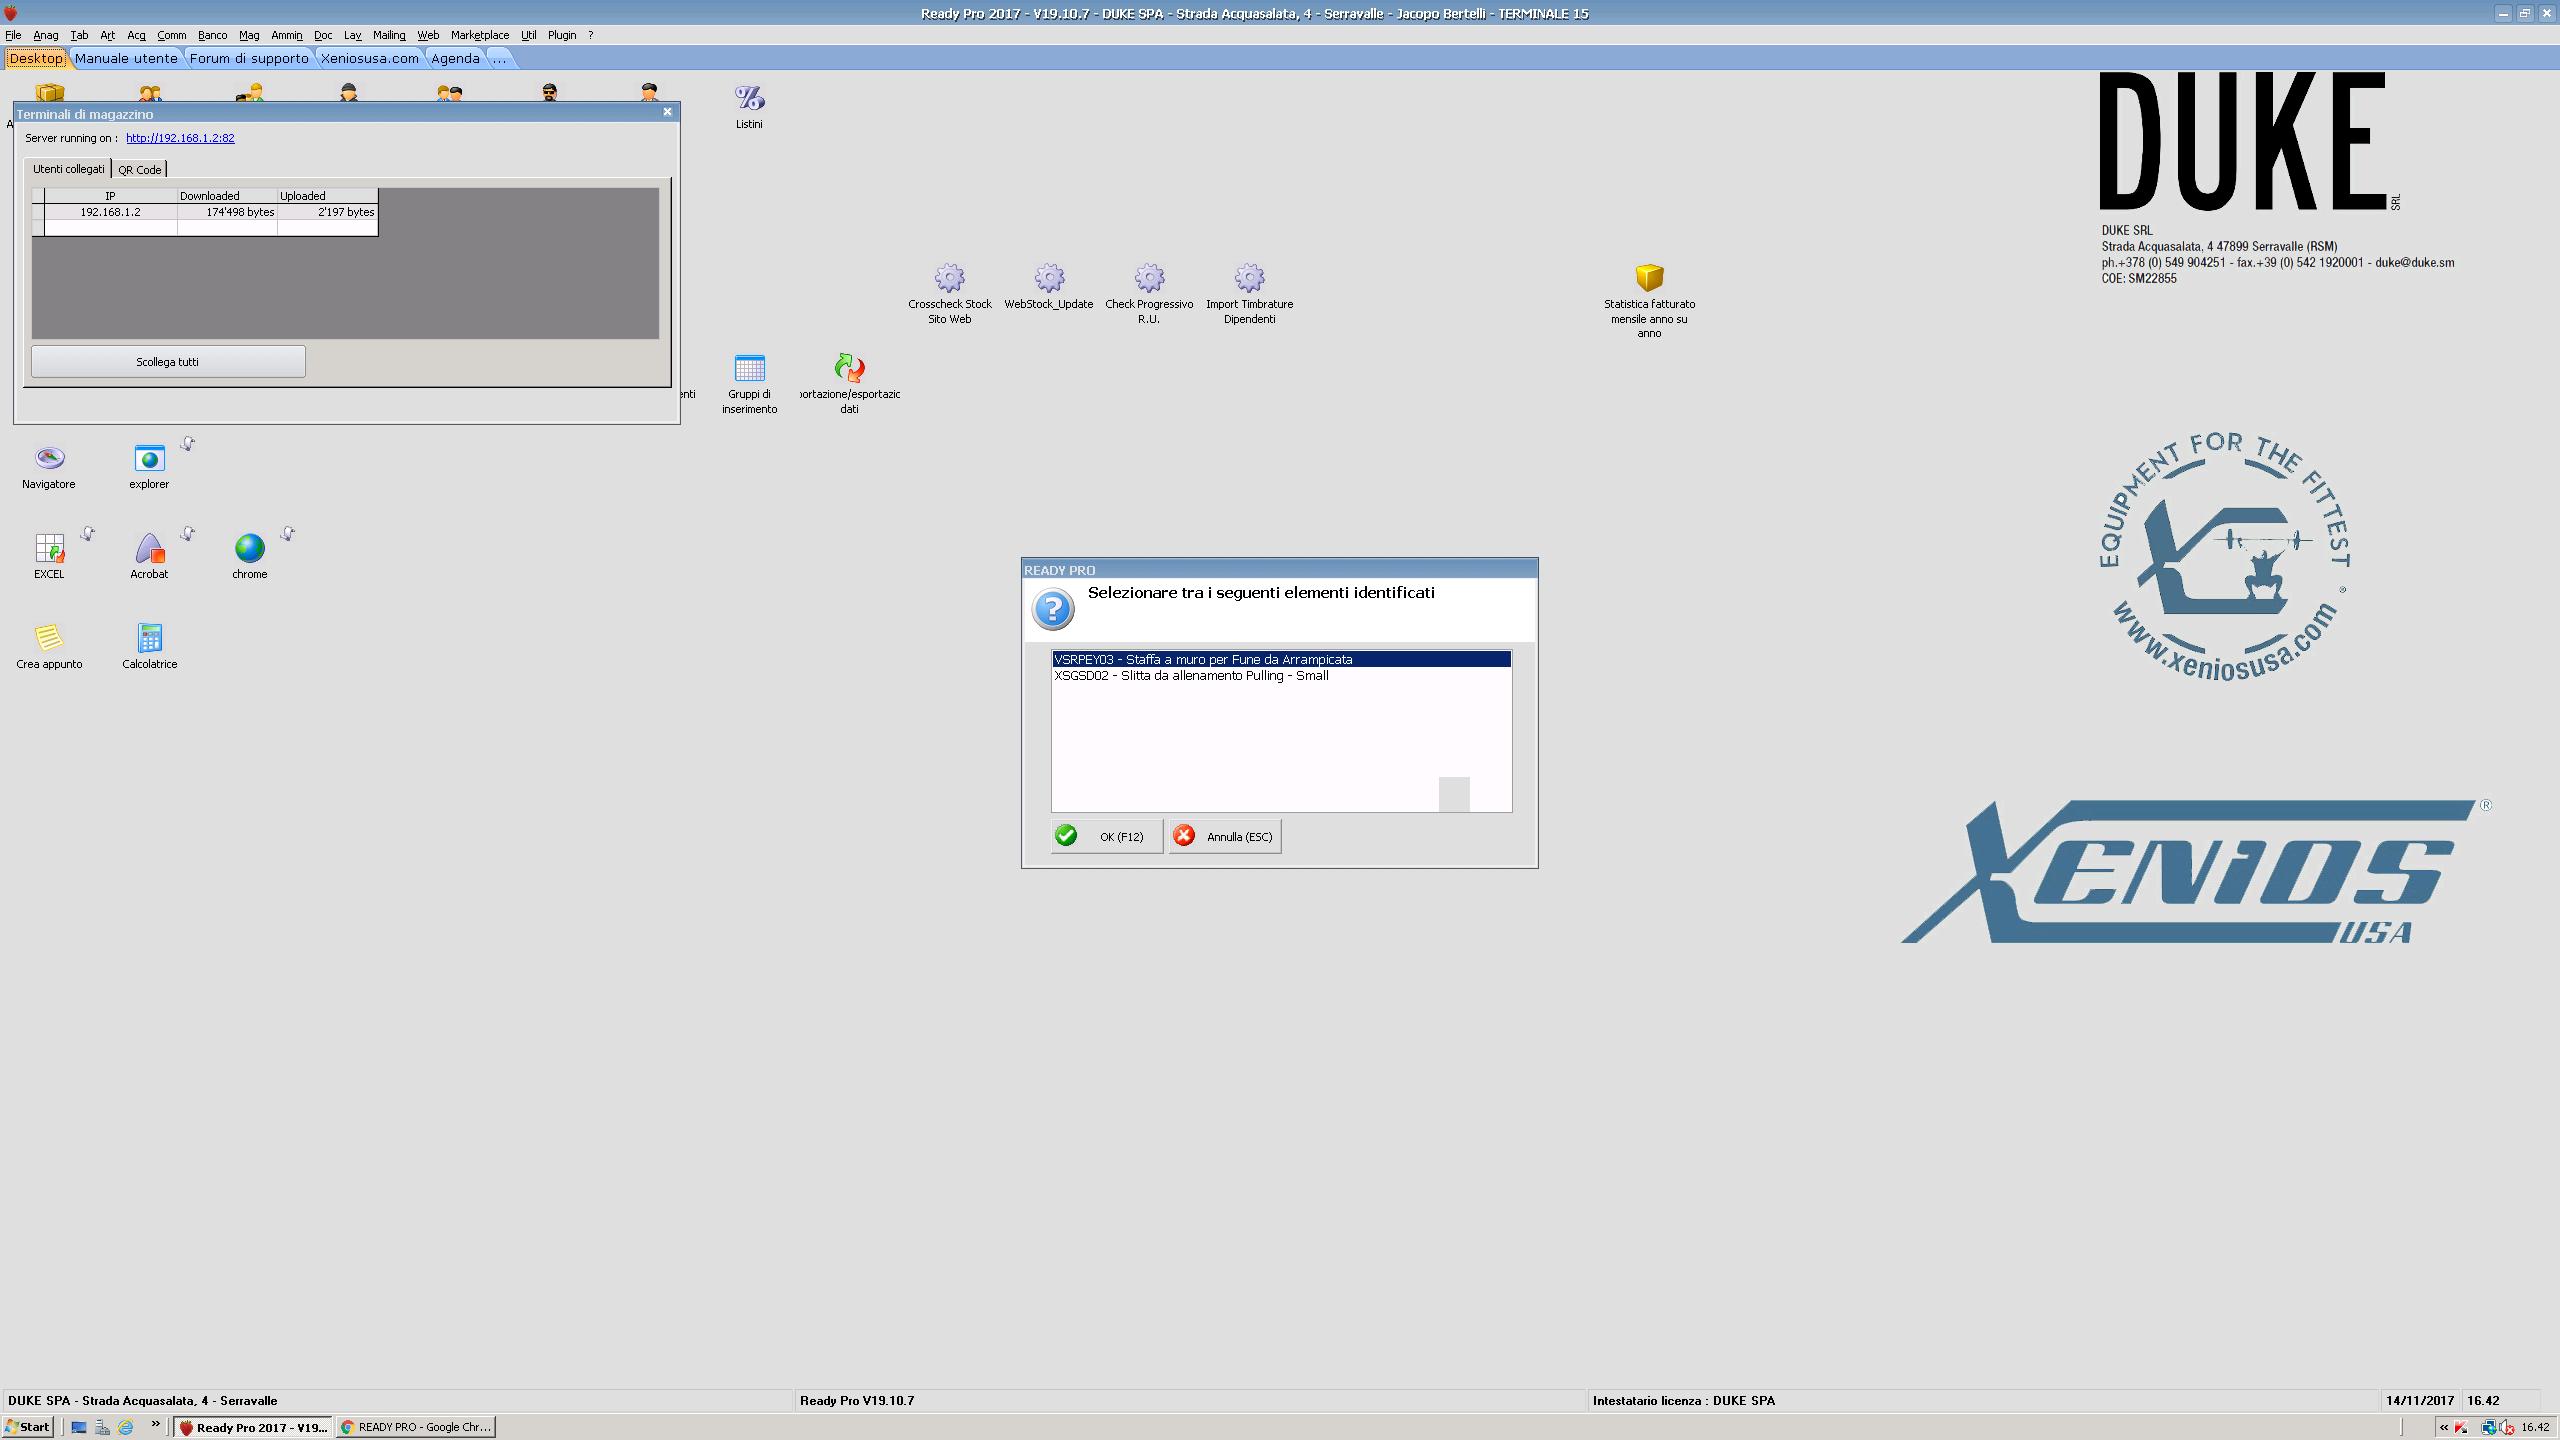Switch to Forum di supporto tab
Screen dimensions: 2560x1440
click(x=249, y=58)
